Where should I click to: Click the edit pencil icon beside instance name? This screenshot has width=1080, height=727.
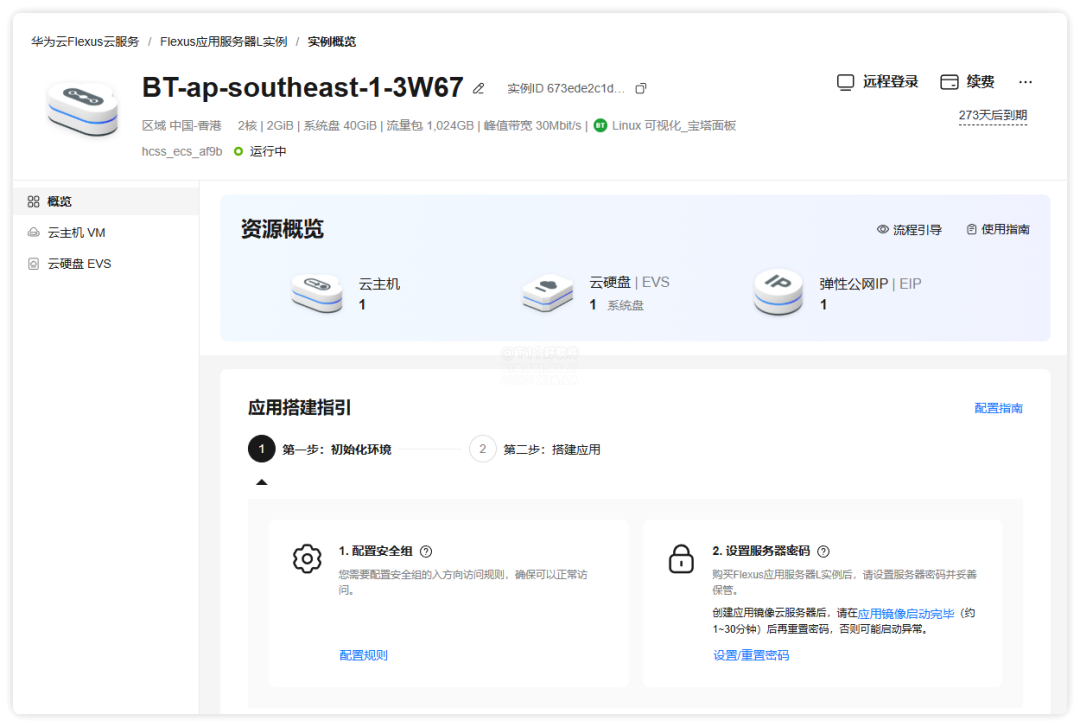pos(479,89)
